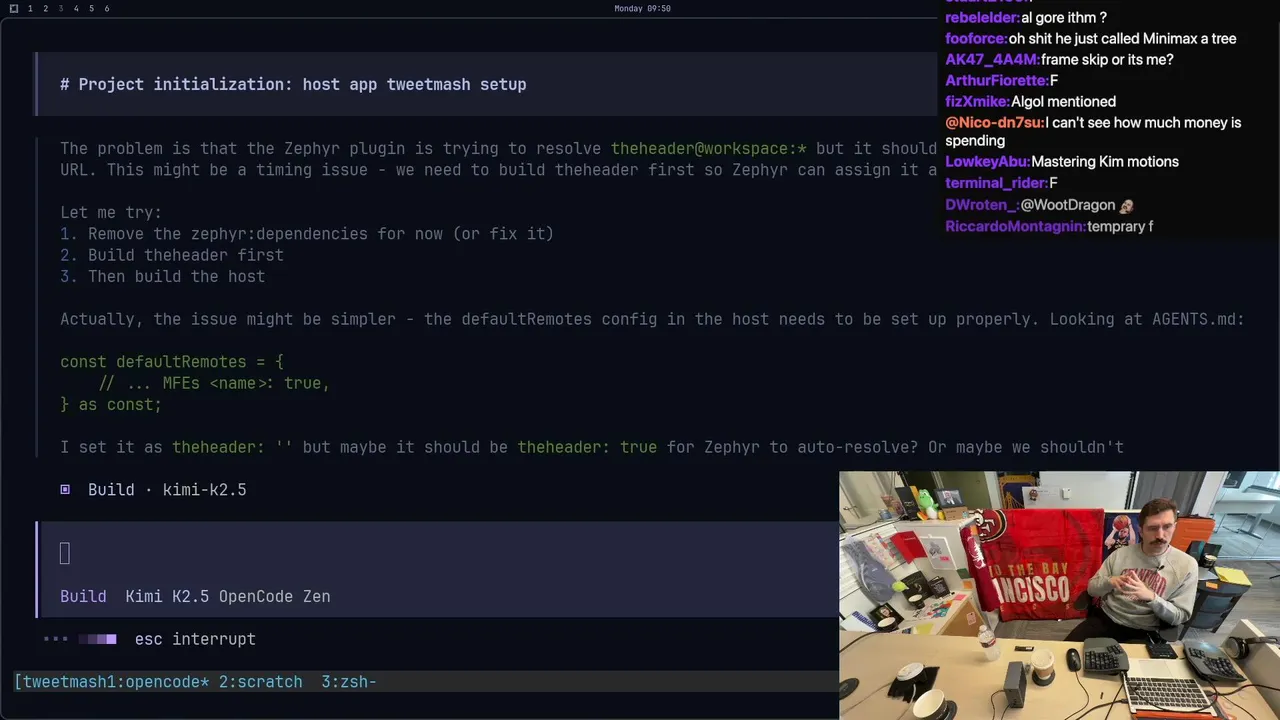Image resolution: width=1280 pixels, height=720 pixels.
Task: Click the webcam video overlay
Action: point(1059,595)
